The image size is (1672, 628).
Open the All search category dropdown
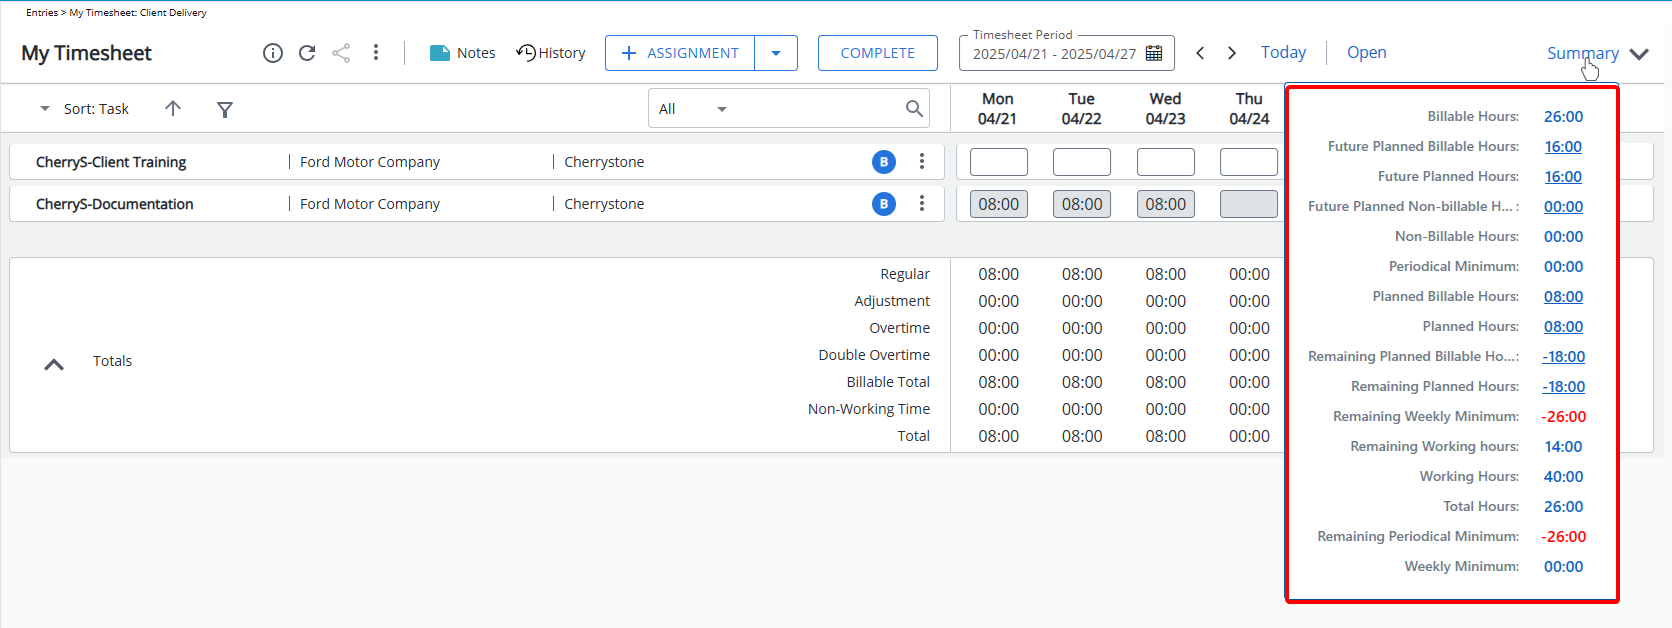[x=693, y=109]
